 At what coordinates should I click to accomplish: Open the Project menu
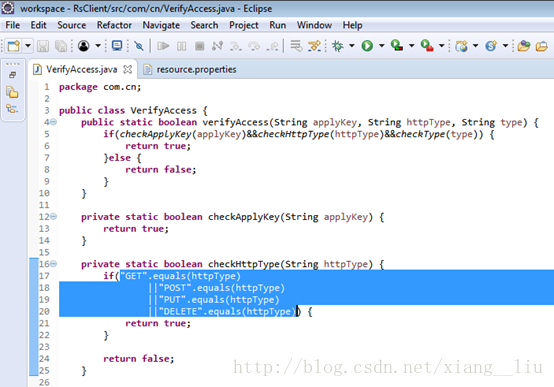[244, 25]
